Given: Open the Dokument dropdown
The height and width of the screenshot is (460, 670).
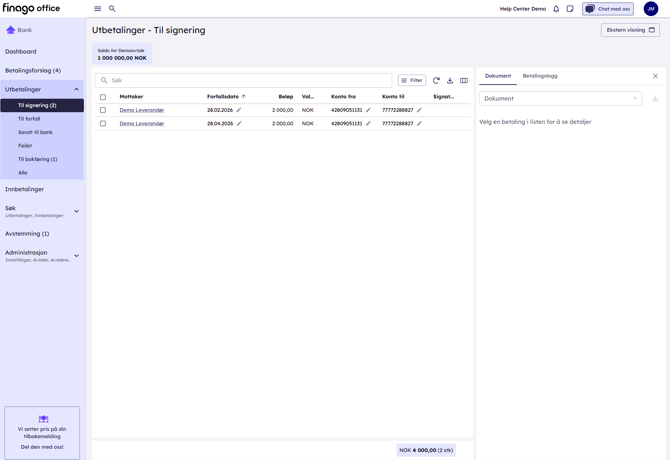Looking at the screenshot, I should coord(561,99).
